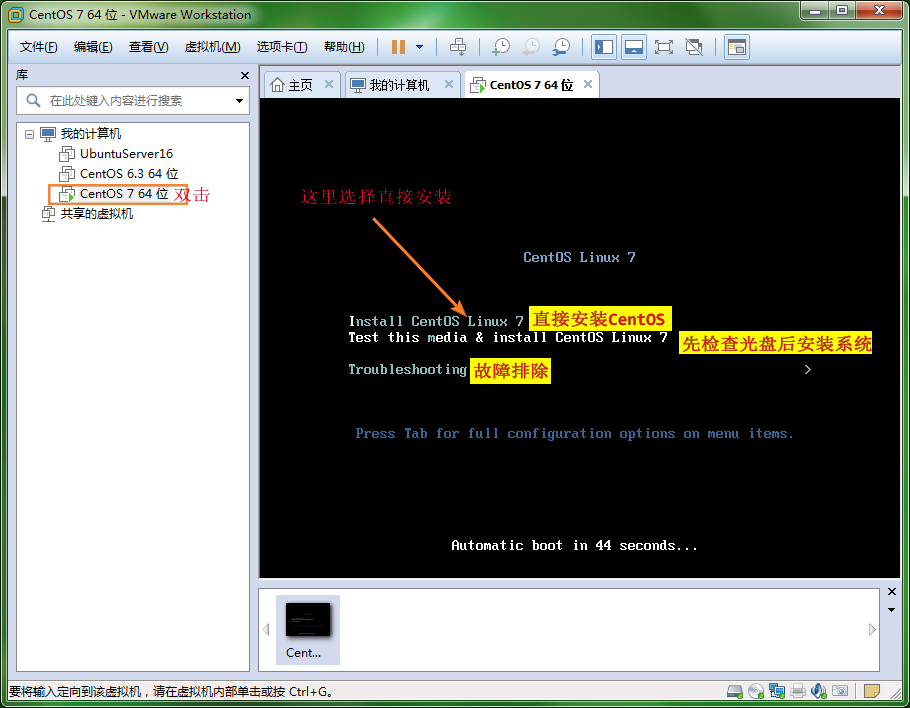Open the snapshot manager icon
The width and height of the screenshot is (910, 708).
[561, 47]
